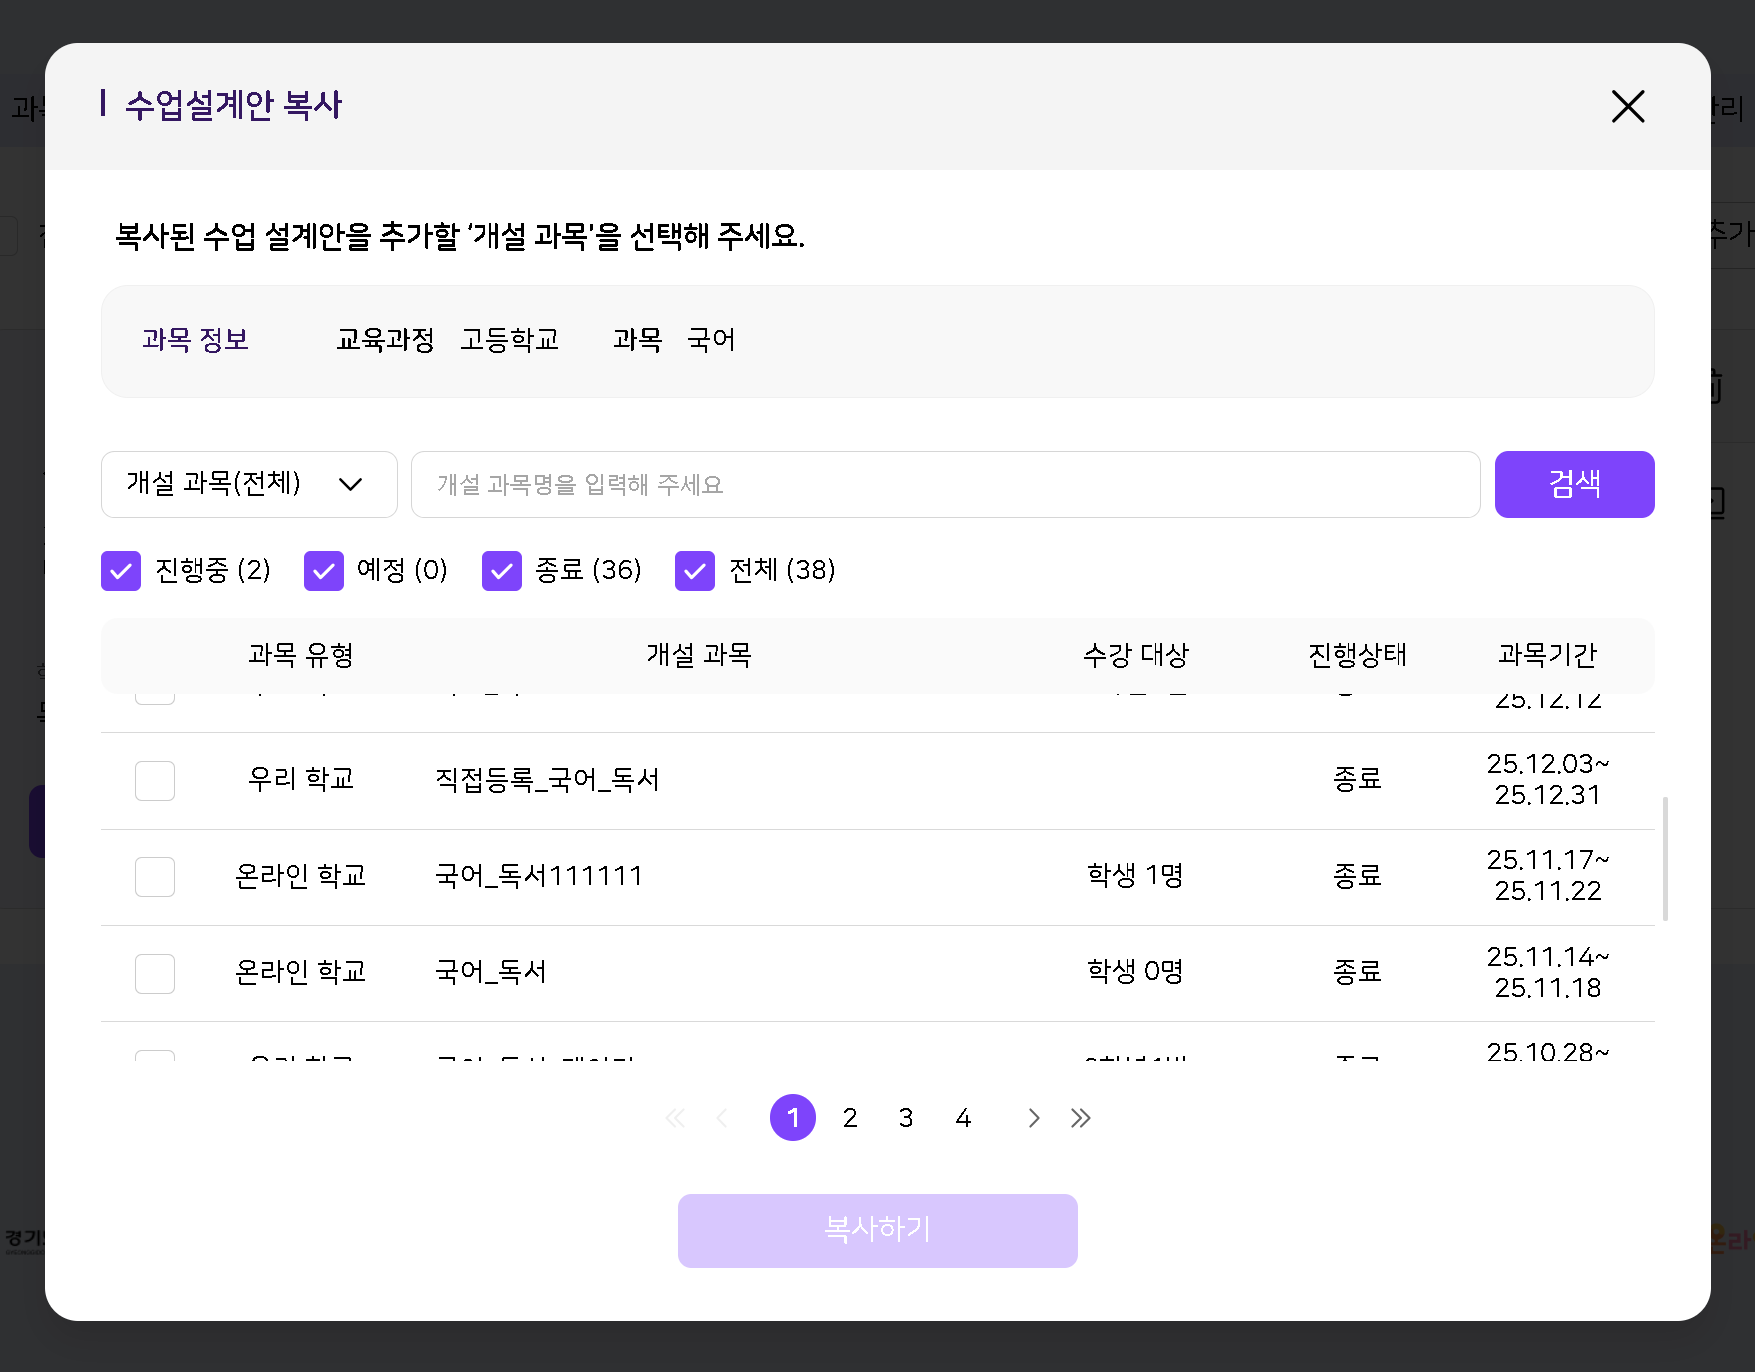Toggle the 종료 (36) filter checkbox
Viewport: 1755px width, 1372px height.
tap(502, 571)
